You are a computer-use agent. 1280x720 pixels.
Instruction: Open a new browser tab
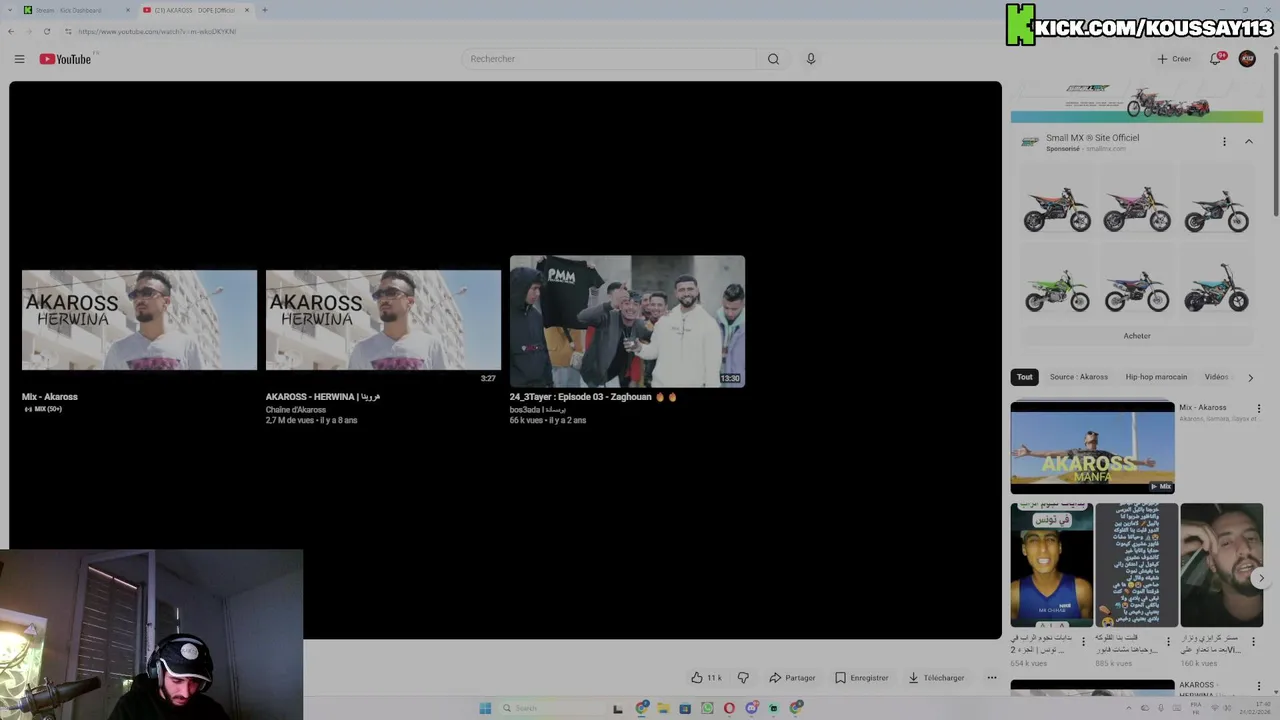(265, 10)
